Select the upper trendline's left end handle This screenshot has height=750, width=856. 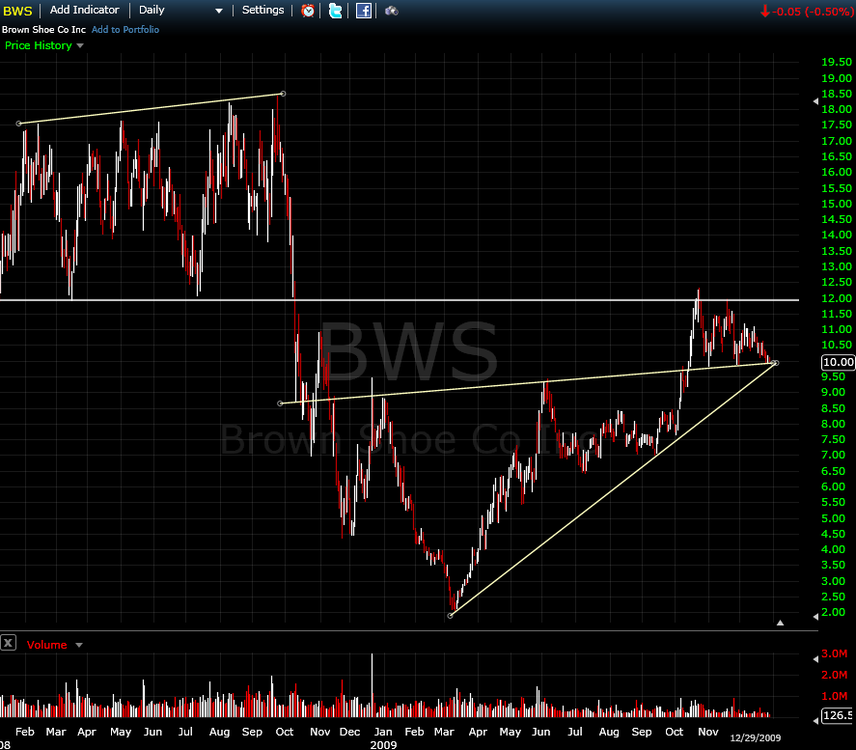pyautogui.click(x=19, y=123)
